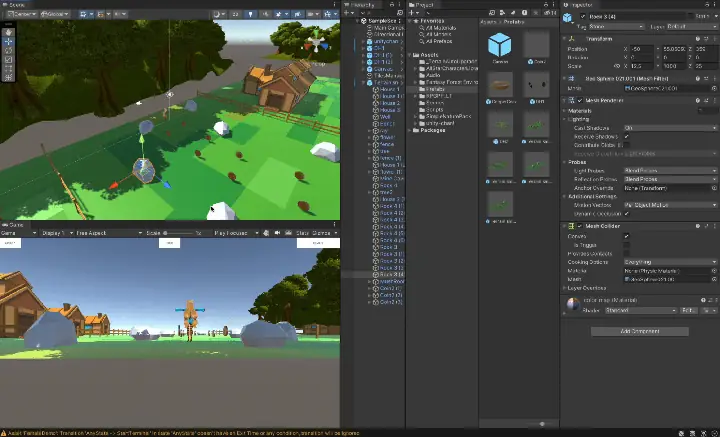Open the Global rotation mode dropdown

pyautogui.click(x=55, y=14)
